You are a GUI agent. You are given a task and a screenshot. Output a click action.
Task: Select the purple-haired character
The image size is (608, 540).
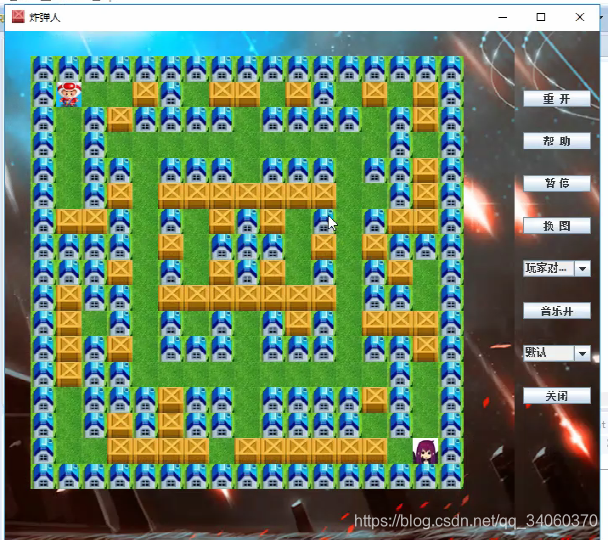pos(425,451)
